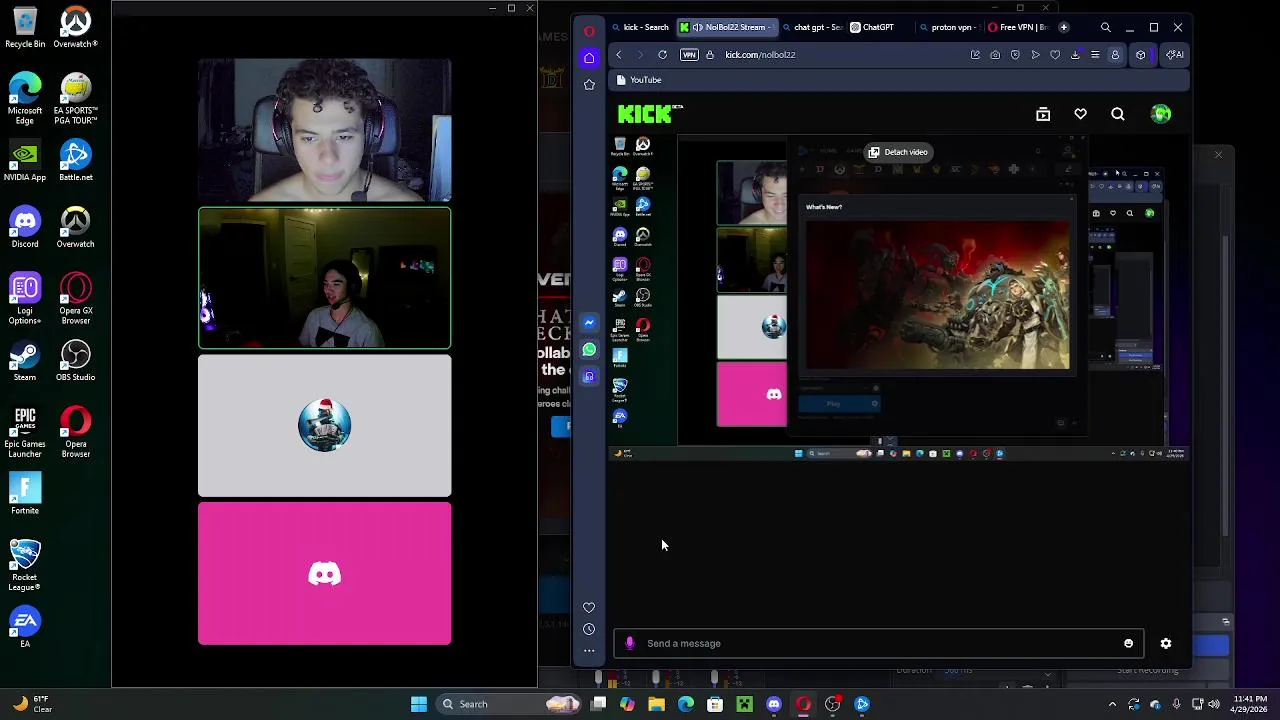Open the three-dots sidebar setup menu
Image resolution: width=1280 pixels, height=720 pixels.
coord(589,651)
